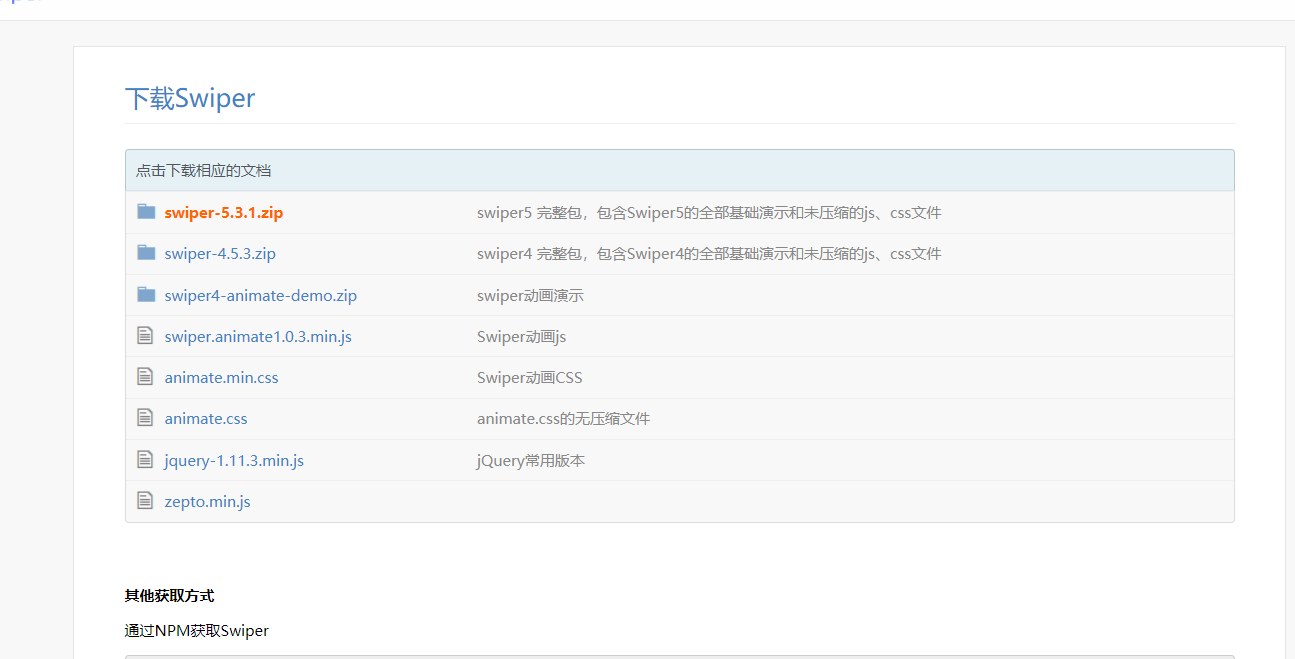Click the jQuery常用版本 description
This screenshot has width=1295, height=659.
coord(531,461)
